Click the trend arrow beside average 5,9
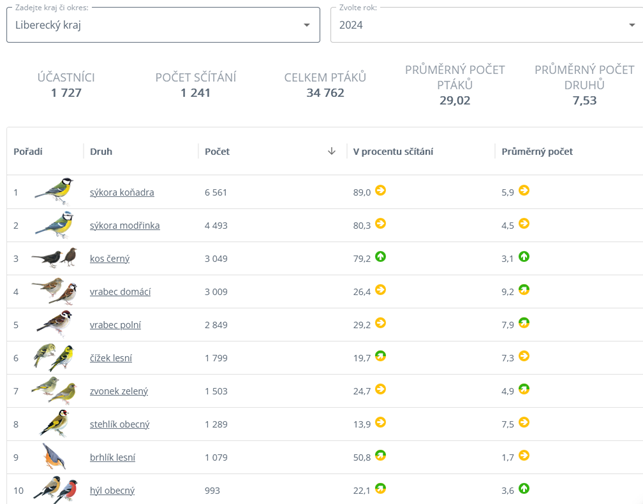643x504 pixels. point(524,191)
